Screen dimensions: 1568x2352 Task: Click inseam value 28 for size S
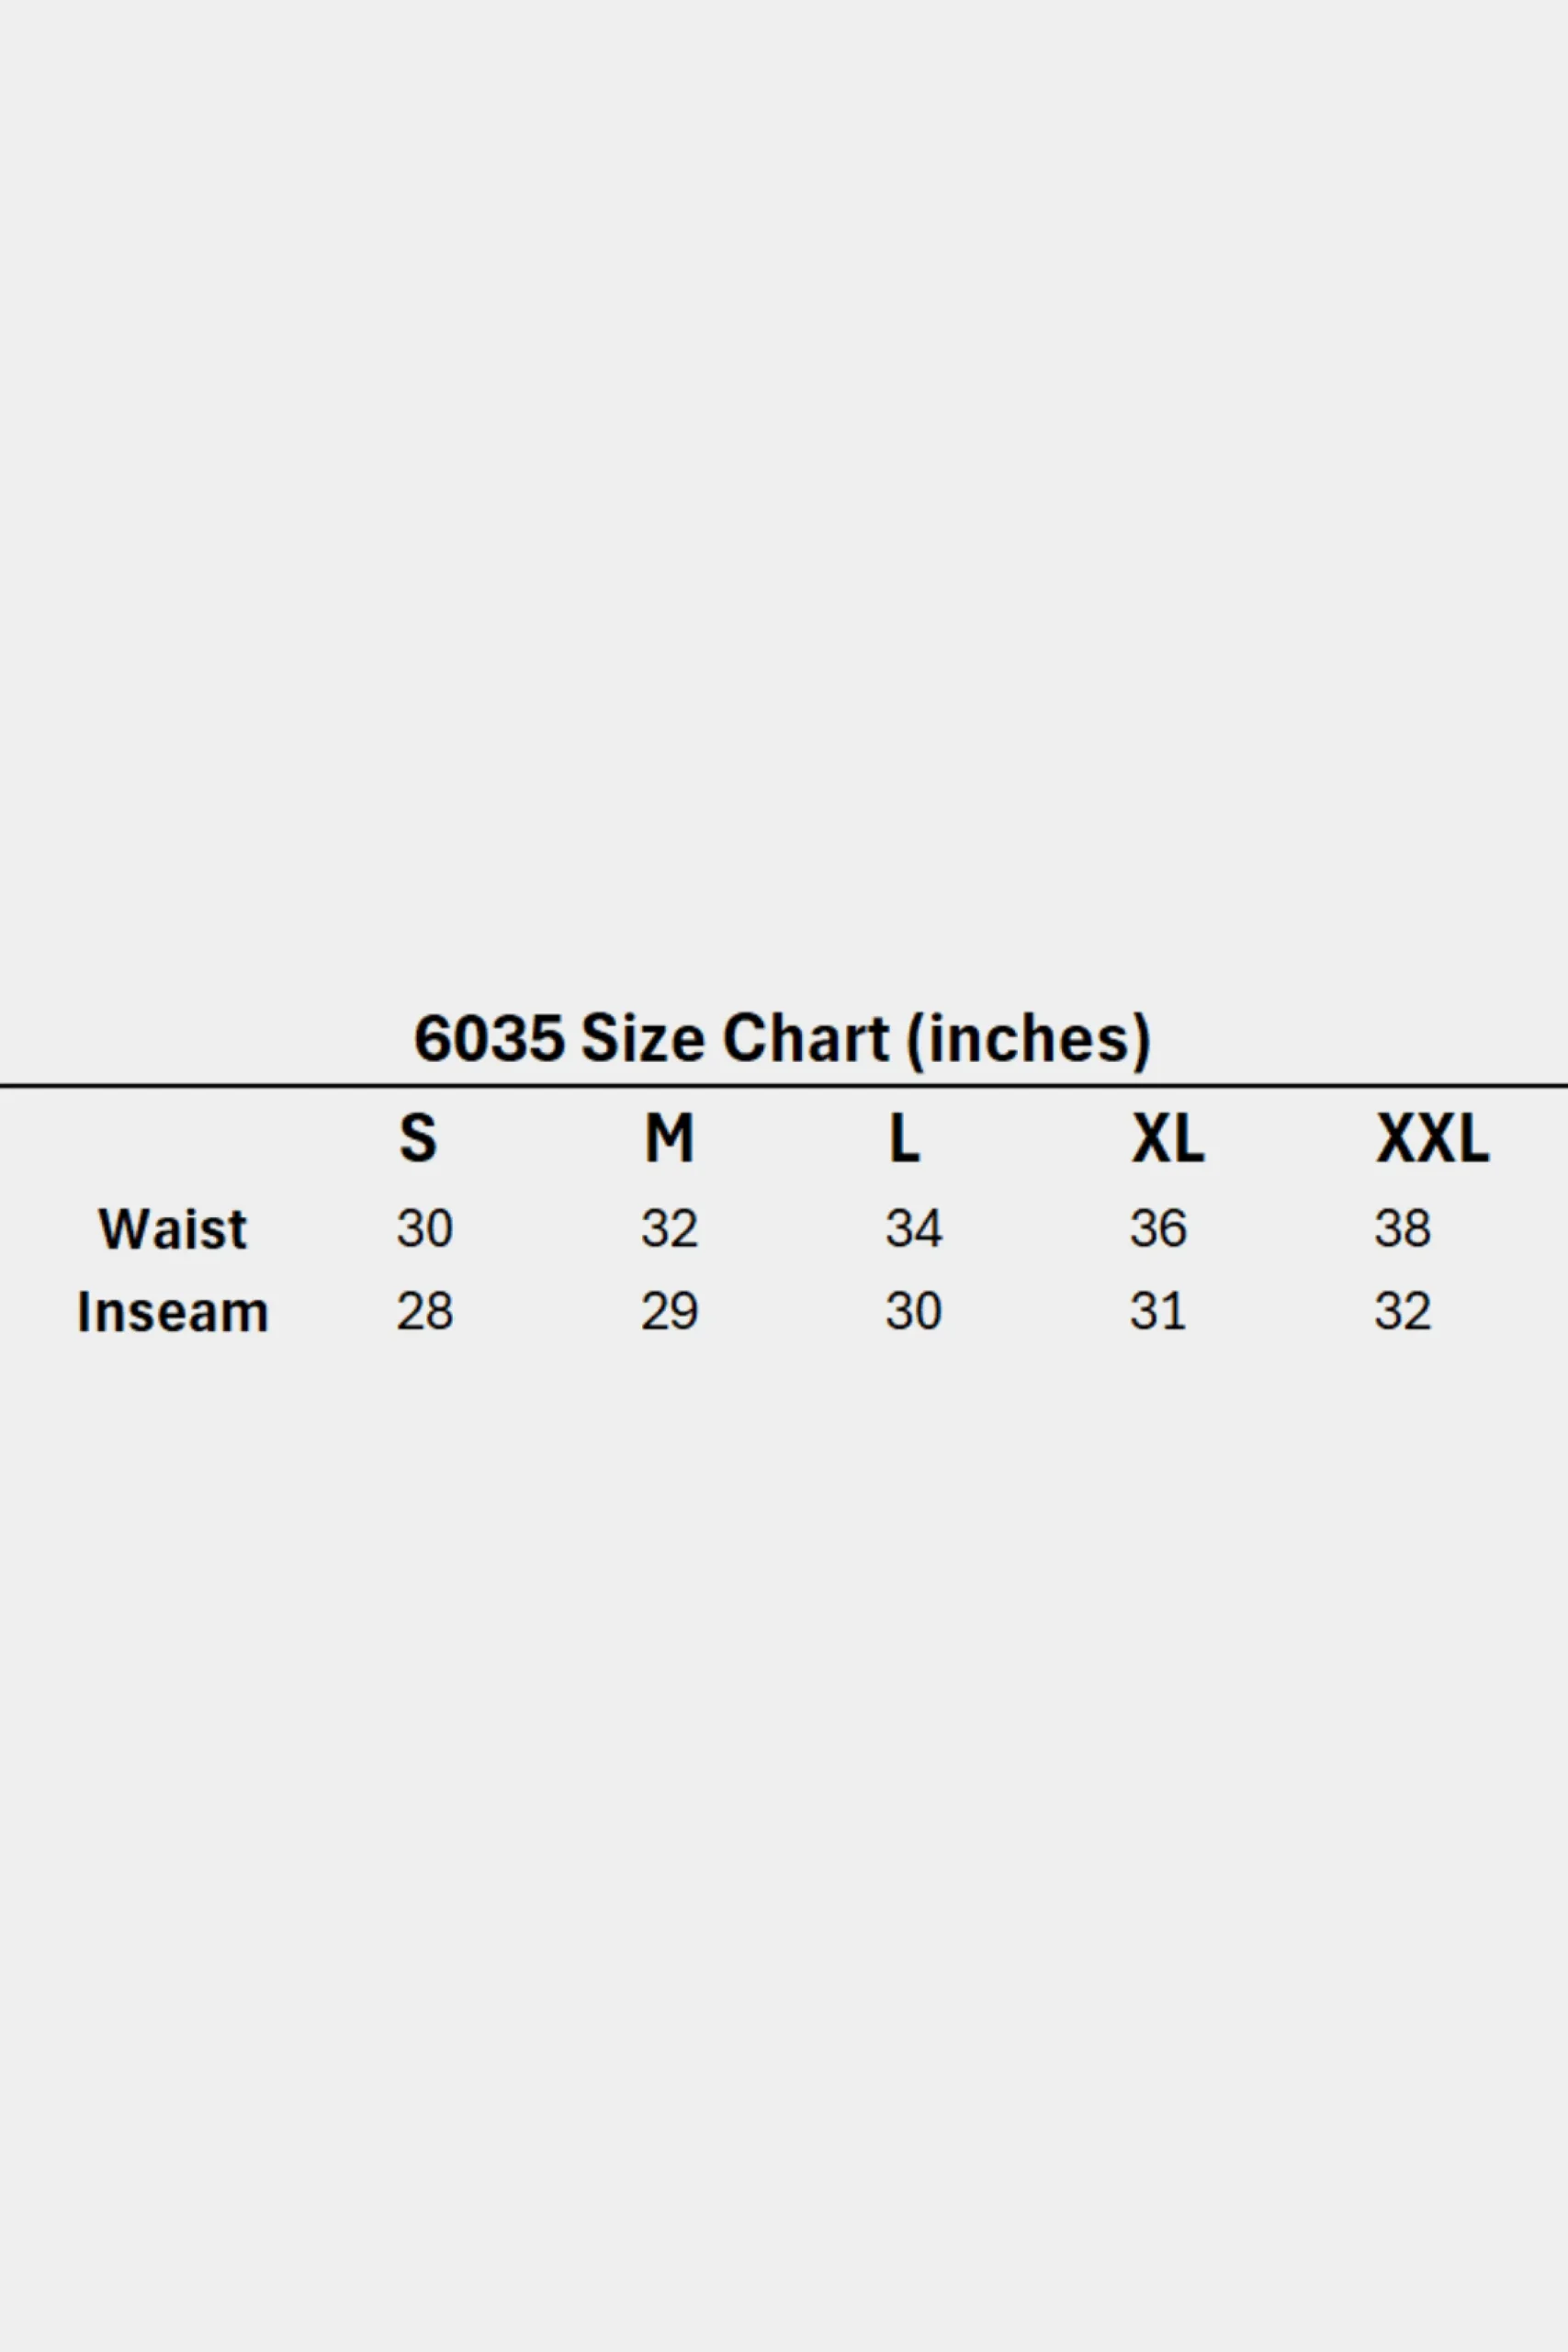(425, 1311)
